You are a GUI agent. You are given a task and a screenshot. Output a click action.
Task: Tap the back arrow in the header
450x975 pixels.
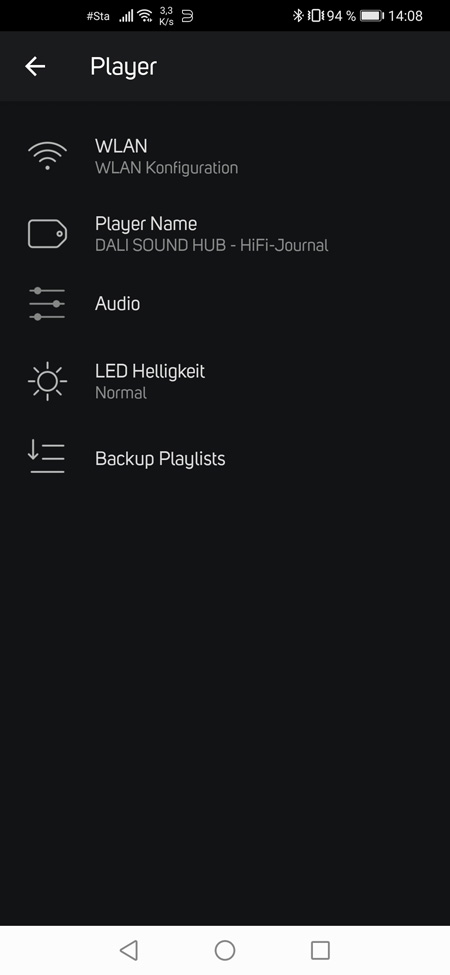pyautogui.click(x=35, y=67)
